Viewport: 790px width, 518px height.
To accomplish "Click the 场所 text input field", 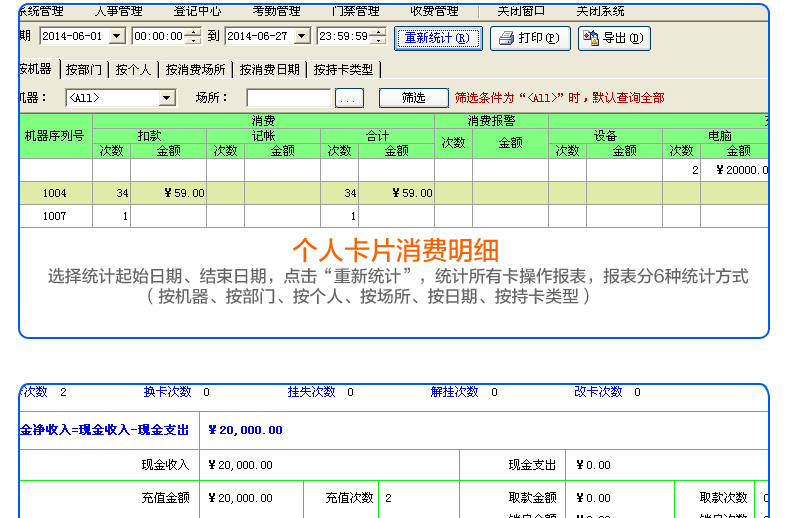I will (288, 98).
